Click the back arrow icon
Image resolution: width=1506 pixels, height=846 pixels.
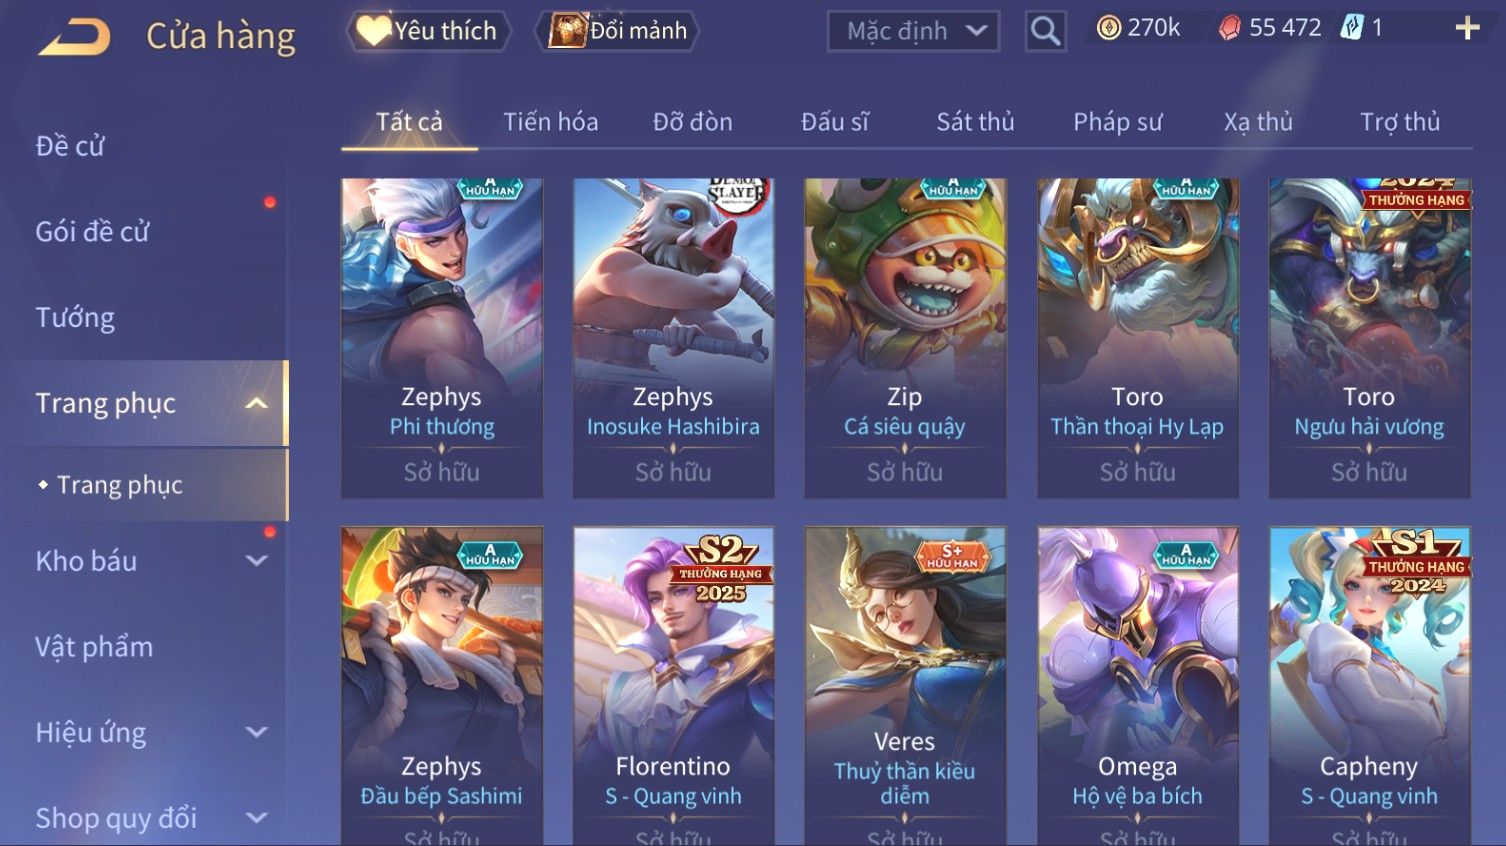75,37
